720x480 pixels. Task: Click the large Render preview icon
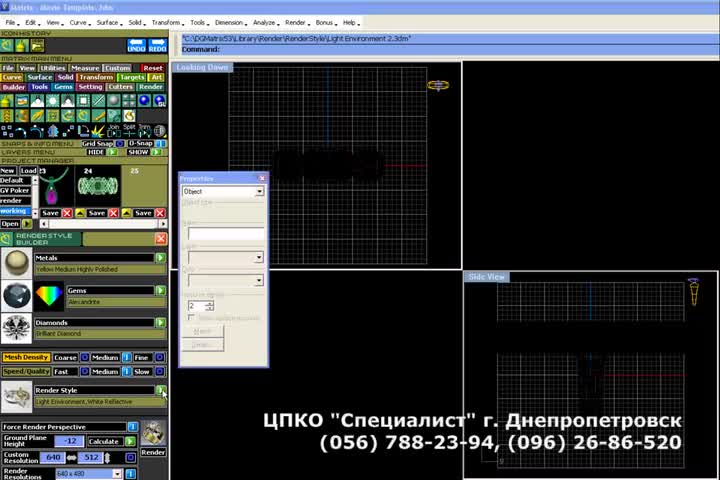(153, 432)
